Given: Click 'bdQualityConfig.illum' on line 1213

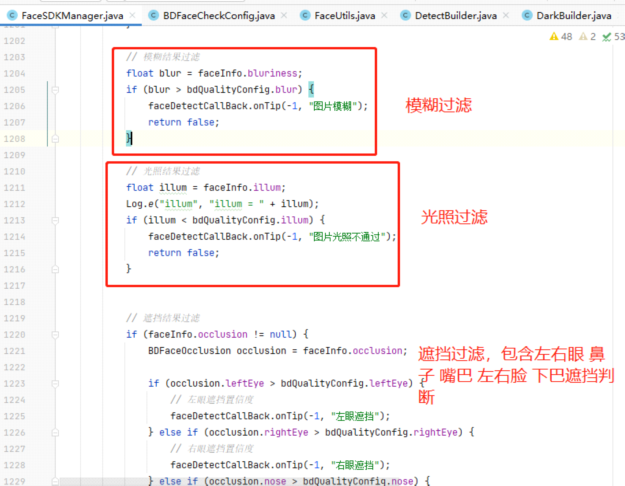Looking at the screenshot, I should point(250,220).
